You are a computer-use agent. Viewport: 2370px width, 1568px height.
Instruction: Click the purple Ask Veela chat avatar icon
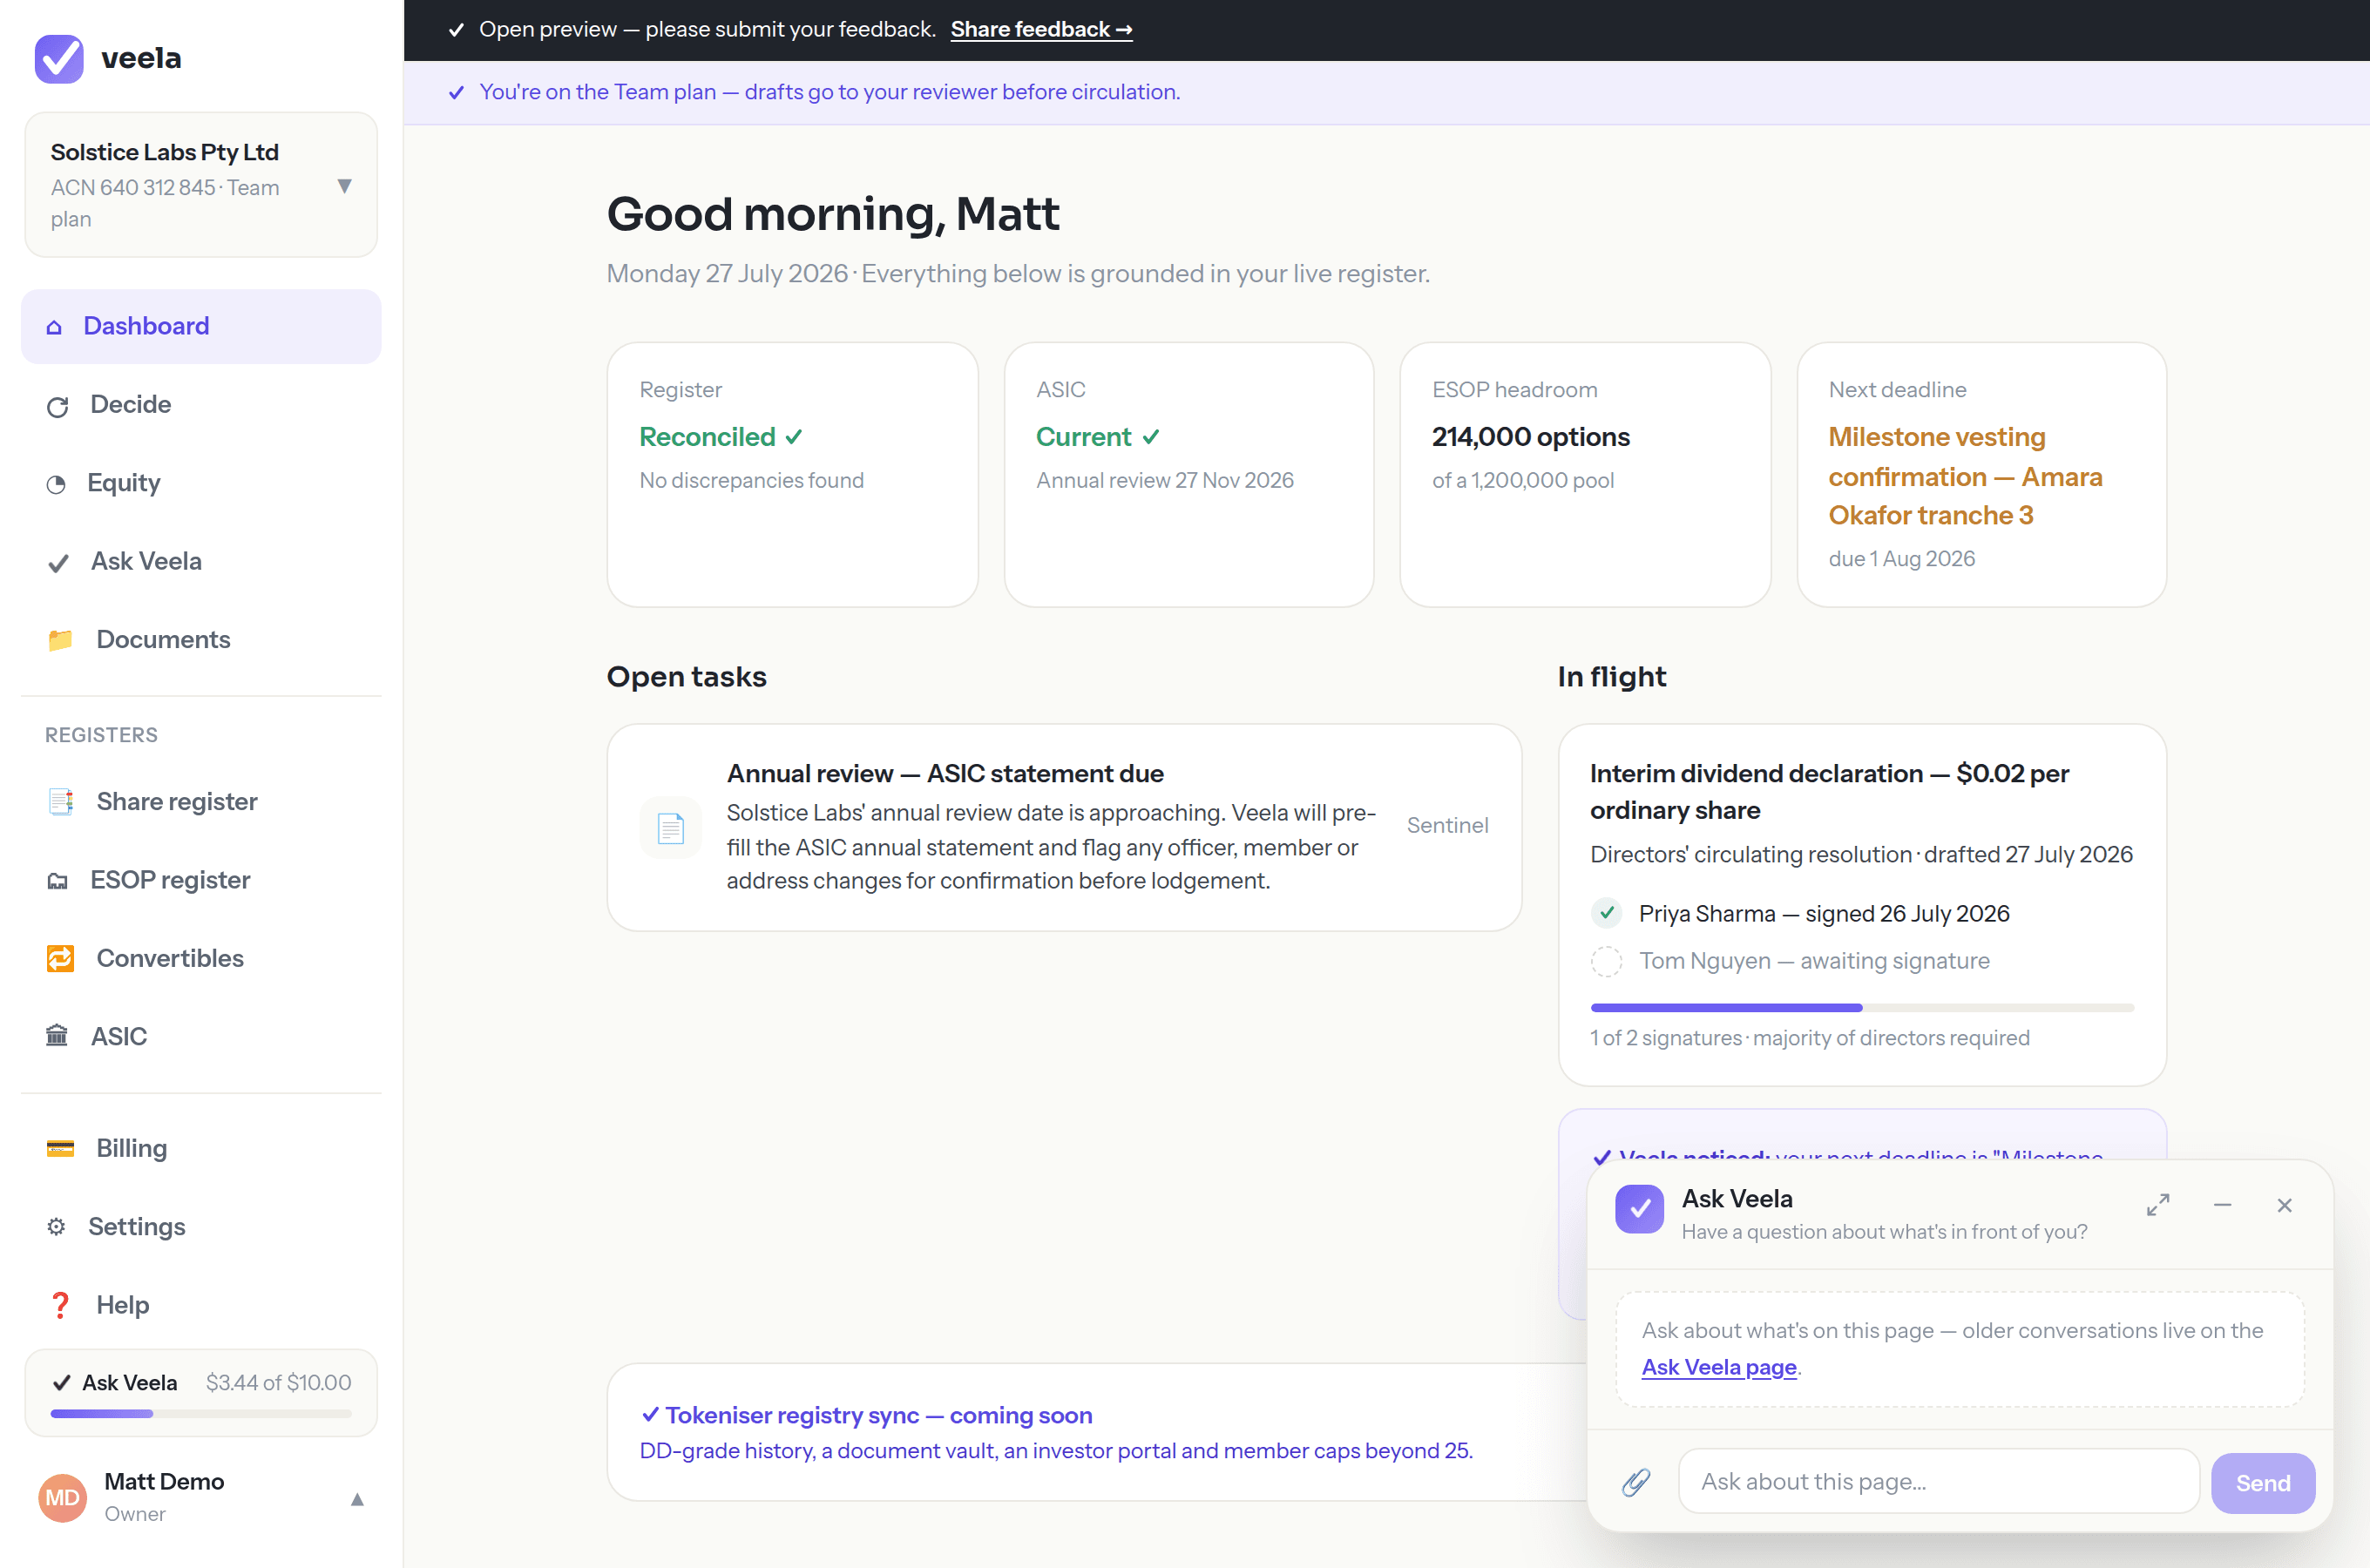pos(1639,1209)
